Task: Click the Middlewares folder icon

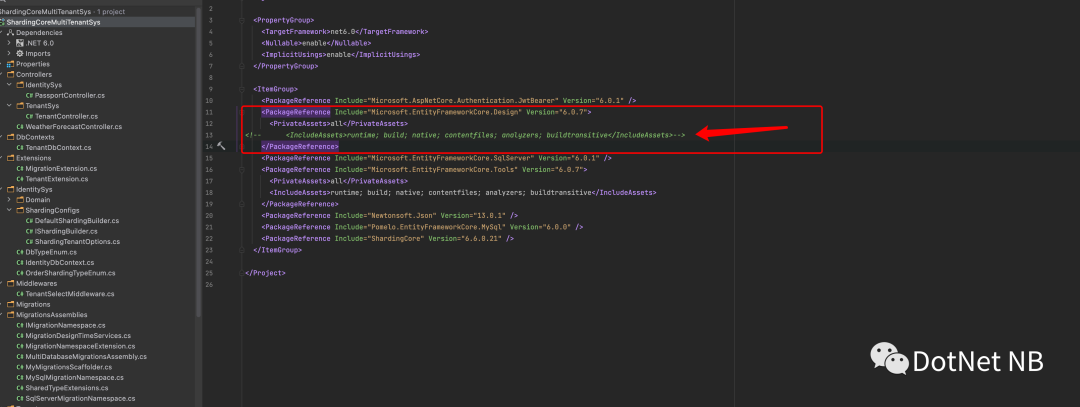Action: (x=10, y=284)
